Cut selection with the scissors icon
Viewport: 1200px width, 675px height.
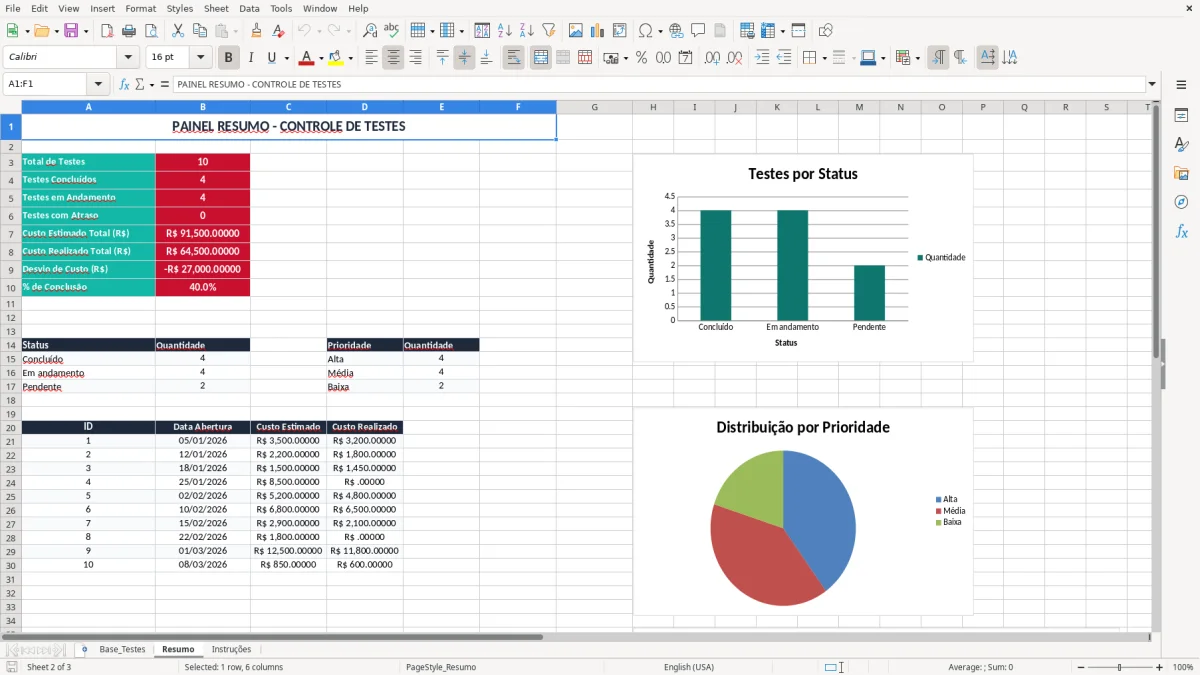pos(177,31)
